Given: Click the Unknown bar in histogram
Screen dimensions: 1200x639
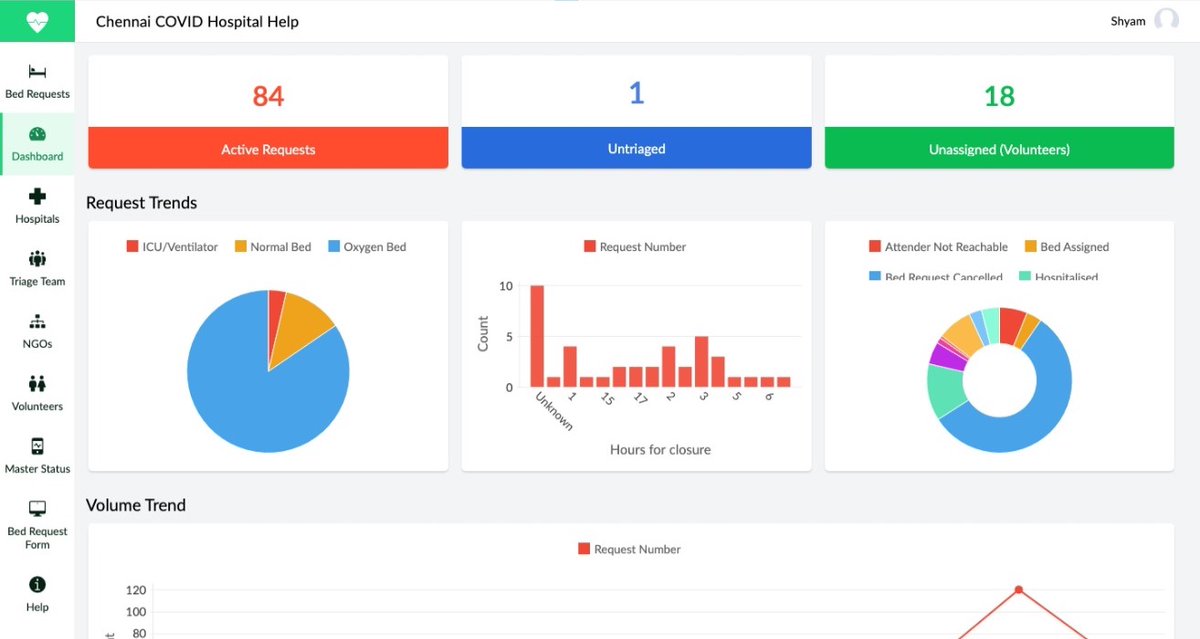Looking at the screenshot, I should coord(537,336).
